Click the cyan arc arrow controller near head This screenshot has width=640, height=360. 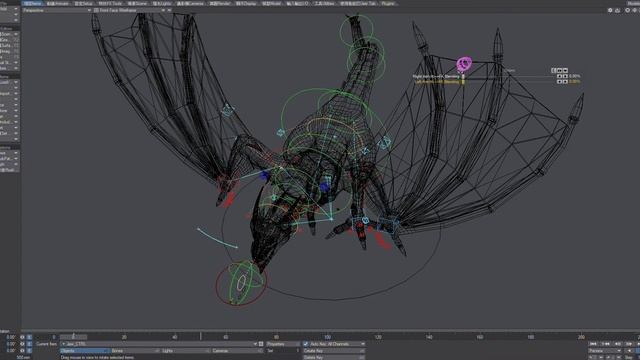pos(218,238)
